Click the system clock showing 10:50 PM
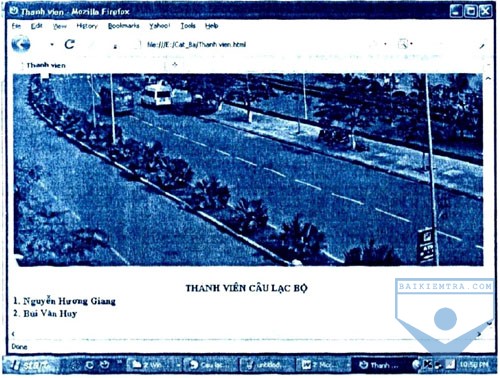500x378 pixels. pyautogui.click(x=474, y=364)
